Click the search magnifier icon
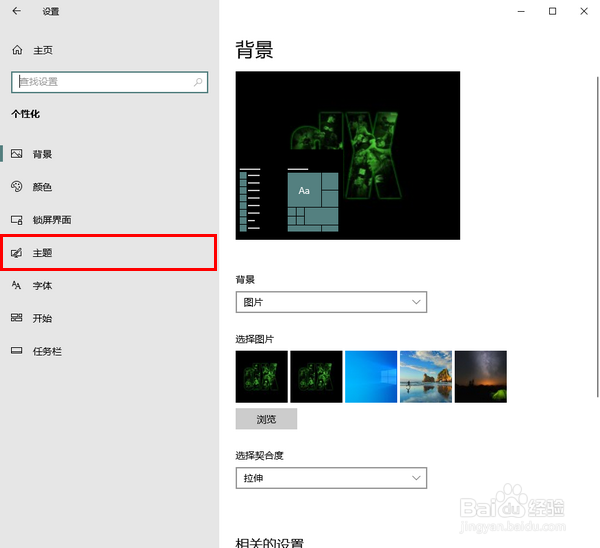The image size is (600, 548). click(198, 82)
